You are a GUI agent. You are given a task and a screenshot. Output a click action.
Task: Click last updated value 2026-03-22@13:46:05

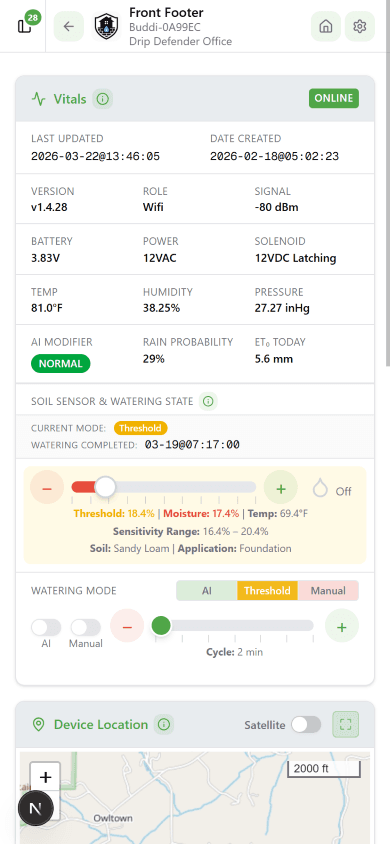click(x=95, y=157)
